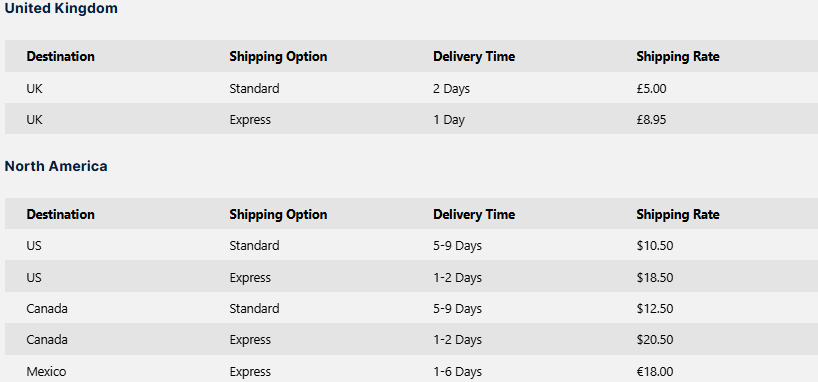Click the US Express 1-2 Days cell

[458, 277]
